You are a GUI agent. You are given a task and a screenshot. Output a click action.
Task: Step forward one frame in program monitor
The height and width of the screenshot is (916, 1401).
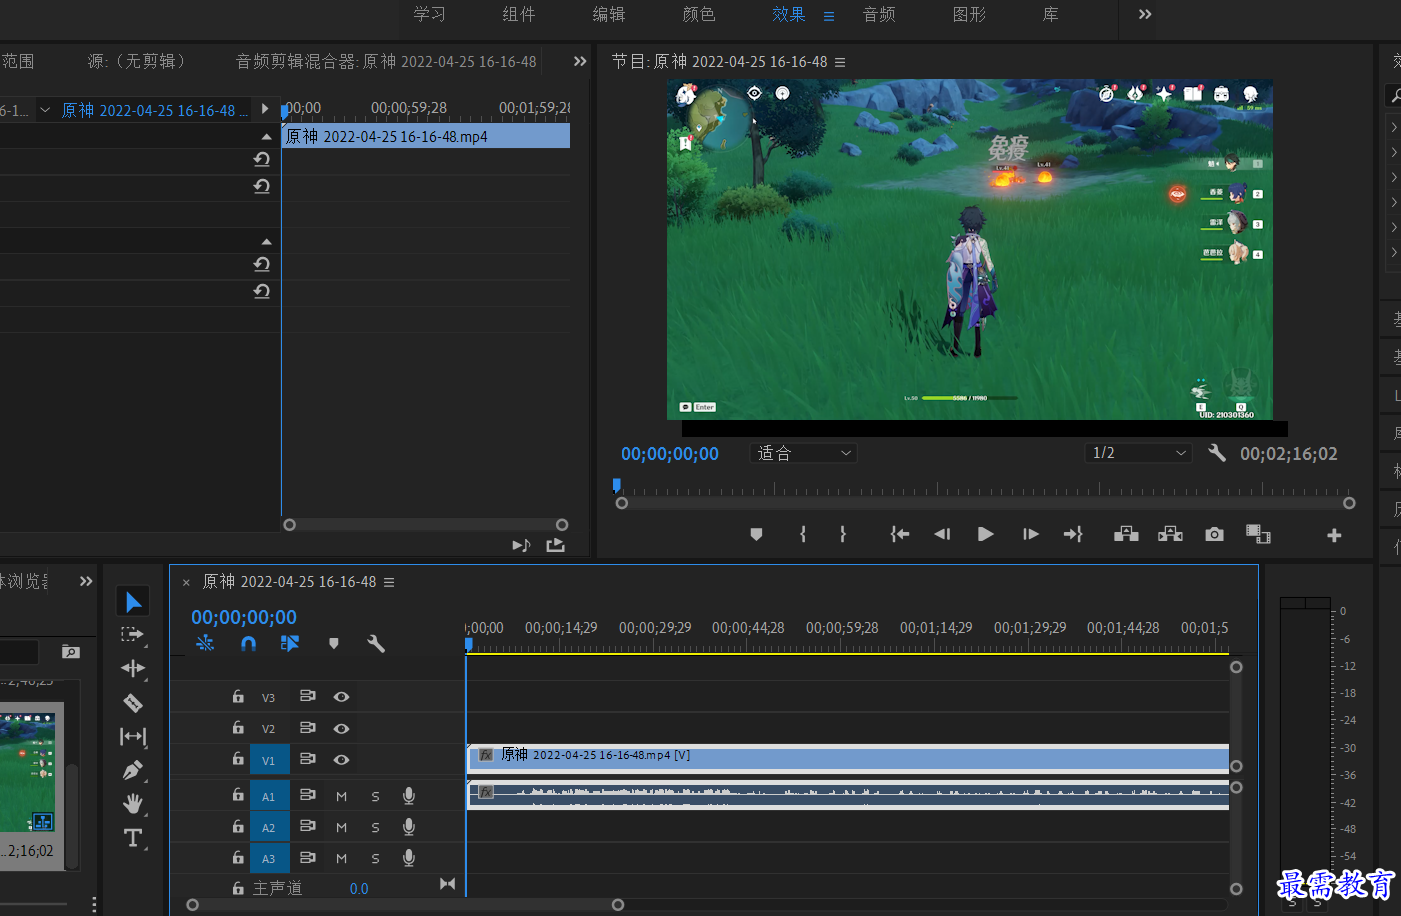[1030, 534]
